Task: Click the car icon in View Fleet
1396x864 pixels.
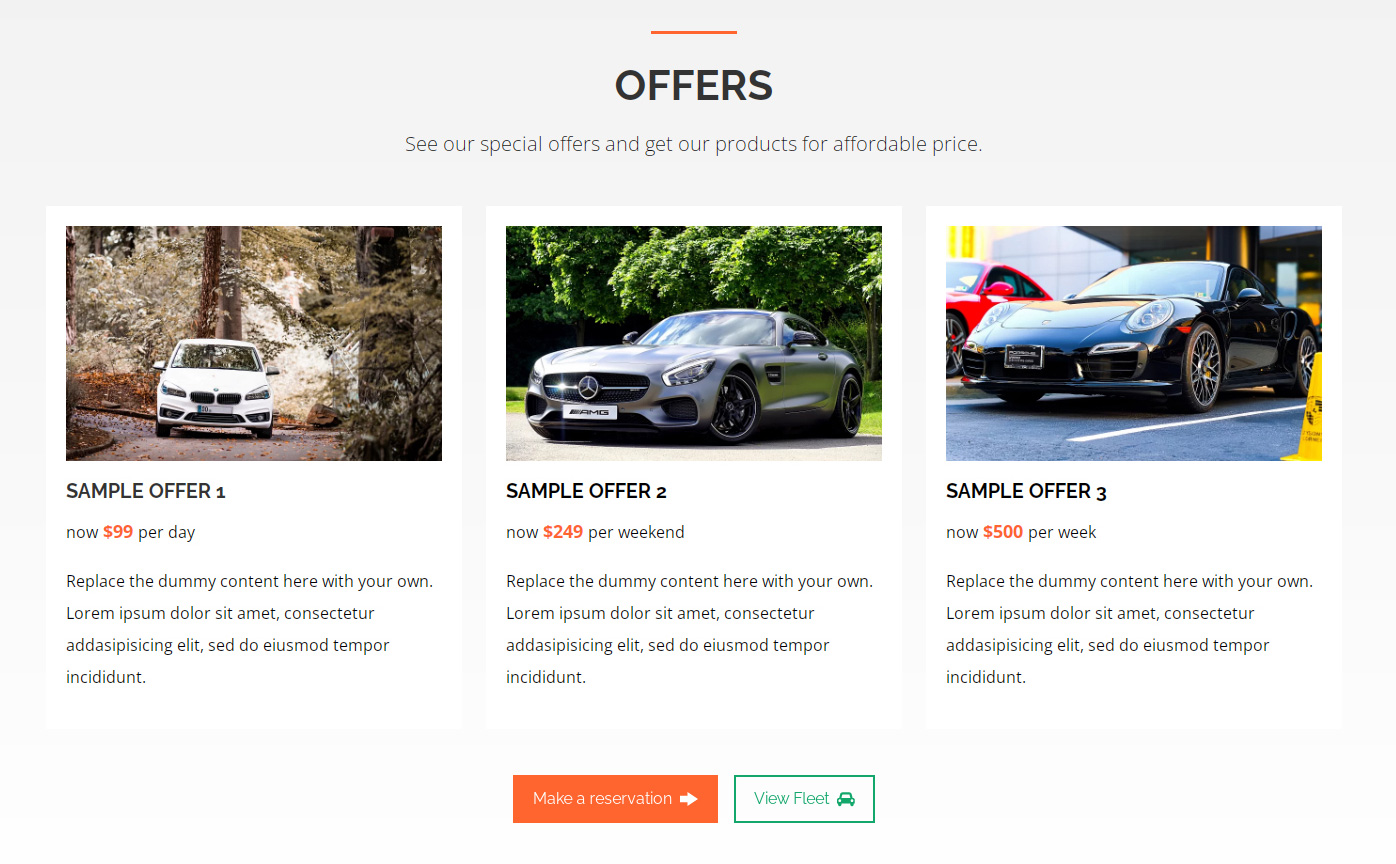Action: (846, 799)
